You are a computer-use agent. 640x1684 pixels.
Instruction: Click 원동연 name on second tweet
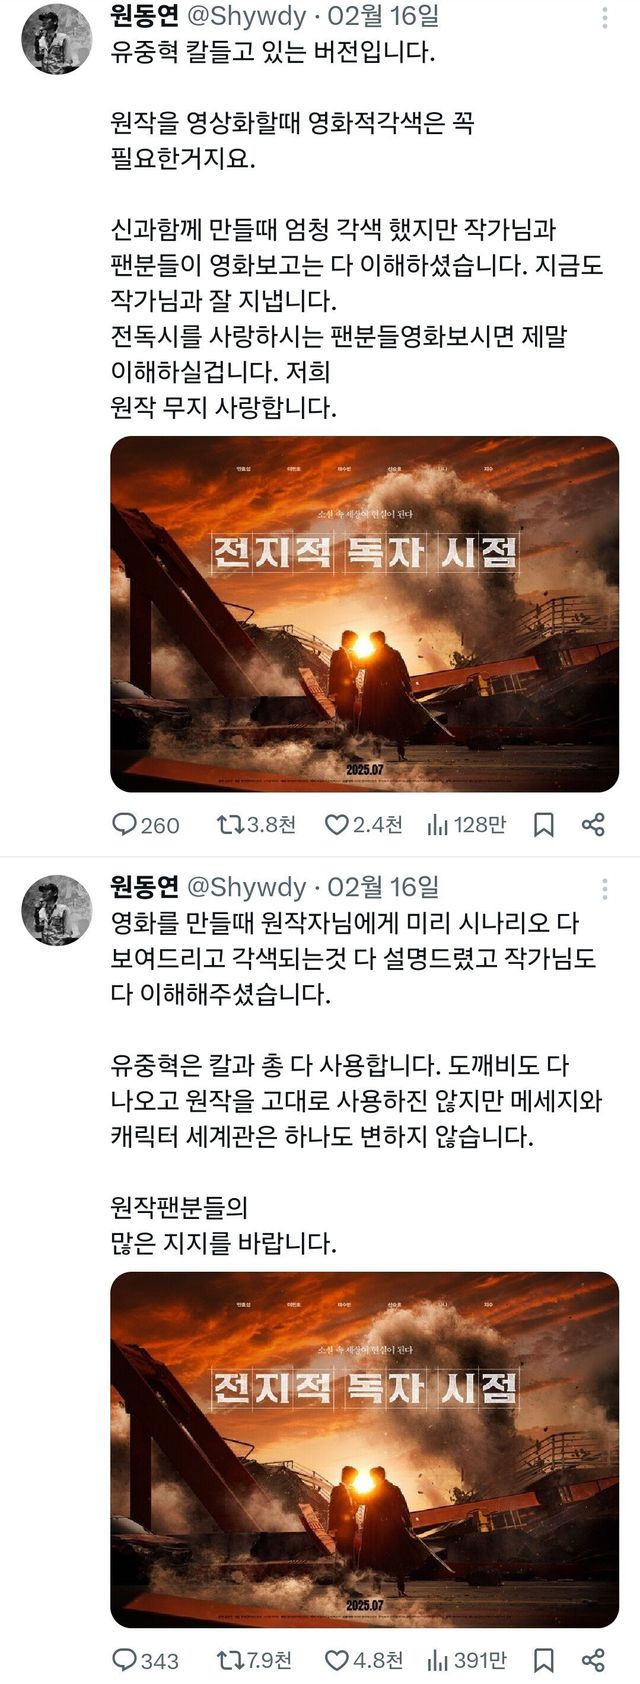[144, 887]
